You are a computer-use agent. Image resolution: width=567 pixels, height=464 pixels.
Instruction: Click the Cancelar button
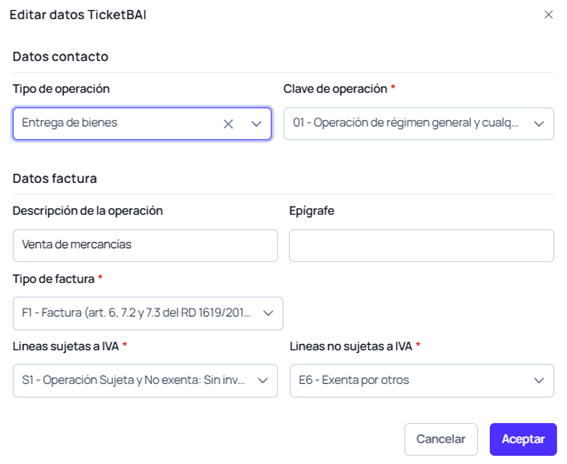(441, 439)
